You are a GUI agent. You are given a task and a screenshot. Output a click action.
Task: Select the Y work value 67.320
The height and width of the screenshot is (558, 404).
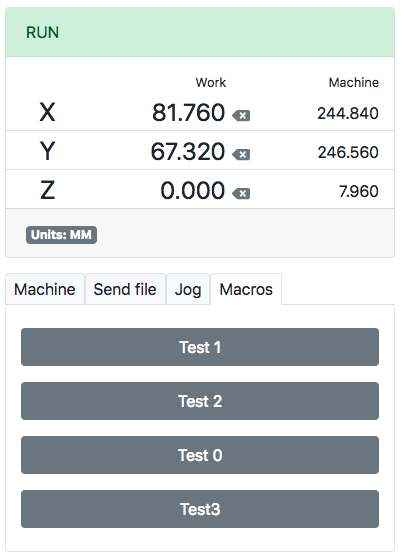tap(188, 152)
